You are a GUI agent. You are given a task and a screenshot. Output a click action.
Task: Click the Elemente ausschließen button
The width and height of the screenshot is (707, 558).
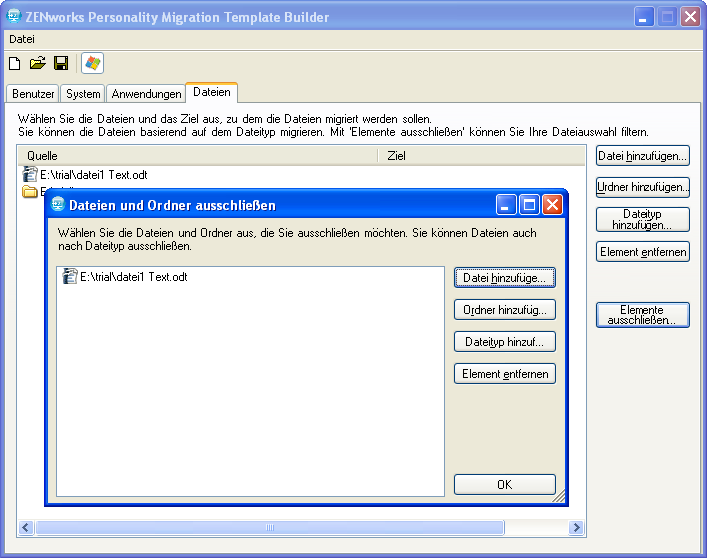click(x=643, y=315)
